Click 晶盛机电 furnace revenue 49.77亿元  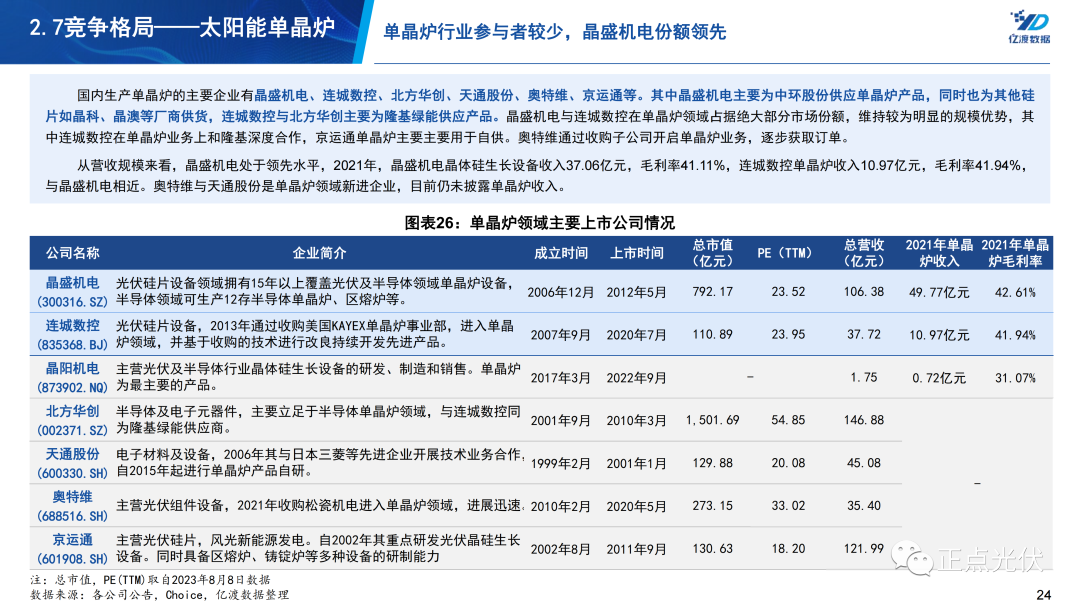pos(939,293)
